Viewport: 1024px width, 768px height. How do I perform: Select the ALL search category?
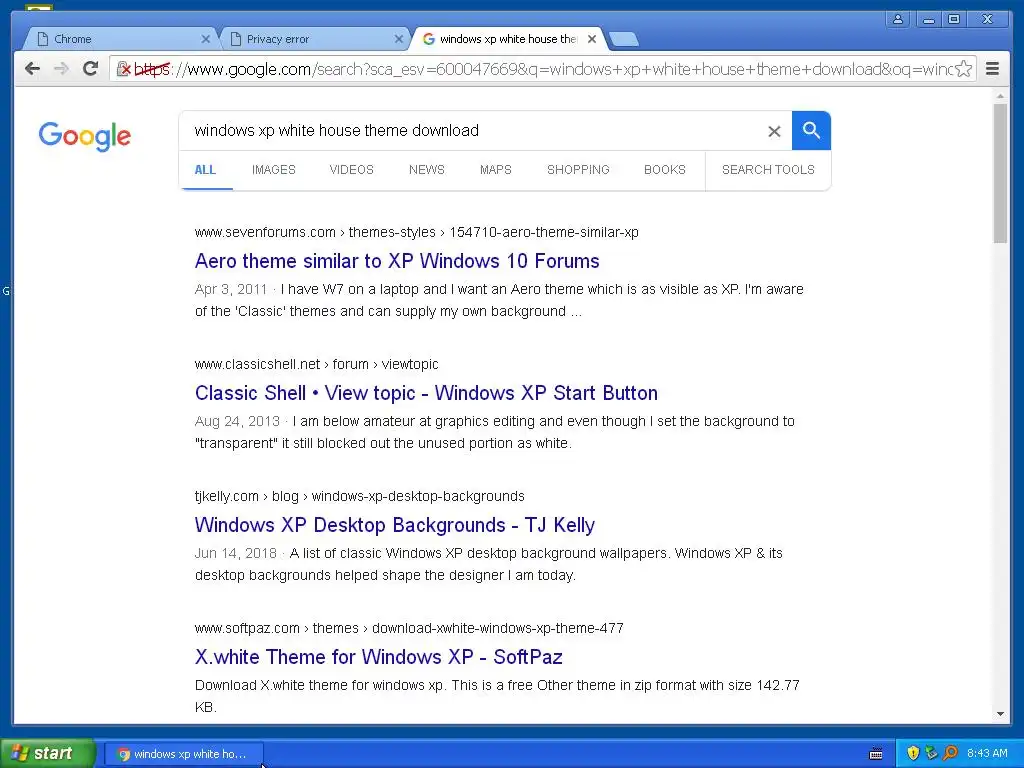[x=205, y=170]
